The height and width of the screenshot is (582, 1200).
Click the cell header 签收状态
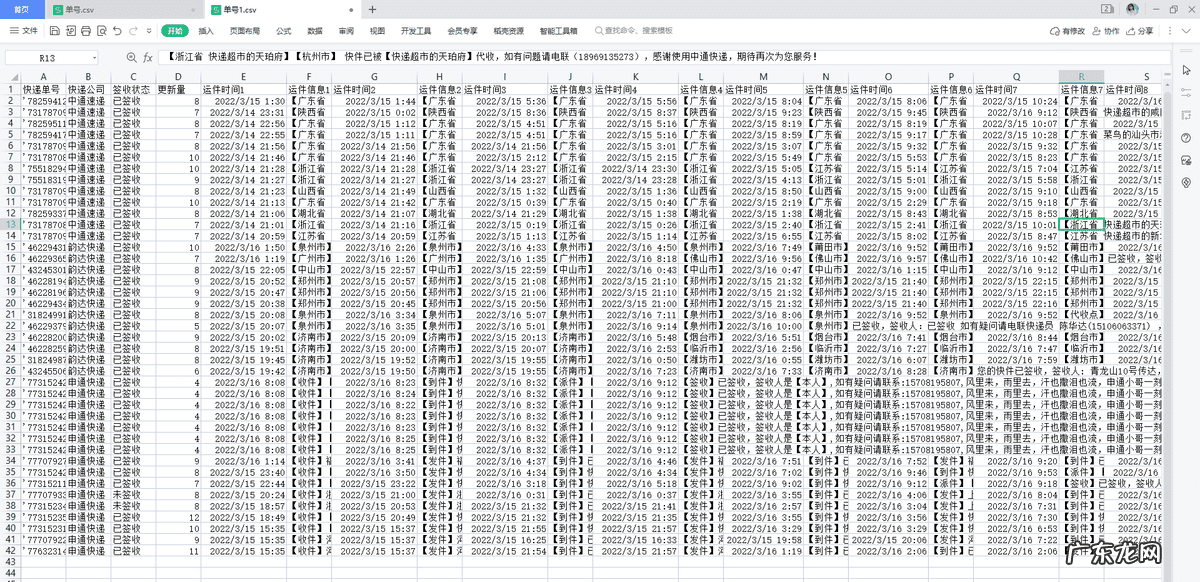click(x=133, y=89)
